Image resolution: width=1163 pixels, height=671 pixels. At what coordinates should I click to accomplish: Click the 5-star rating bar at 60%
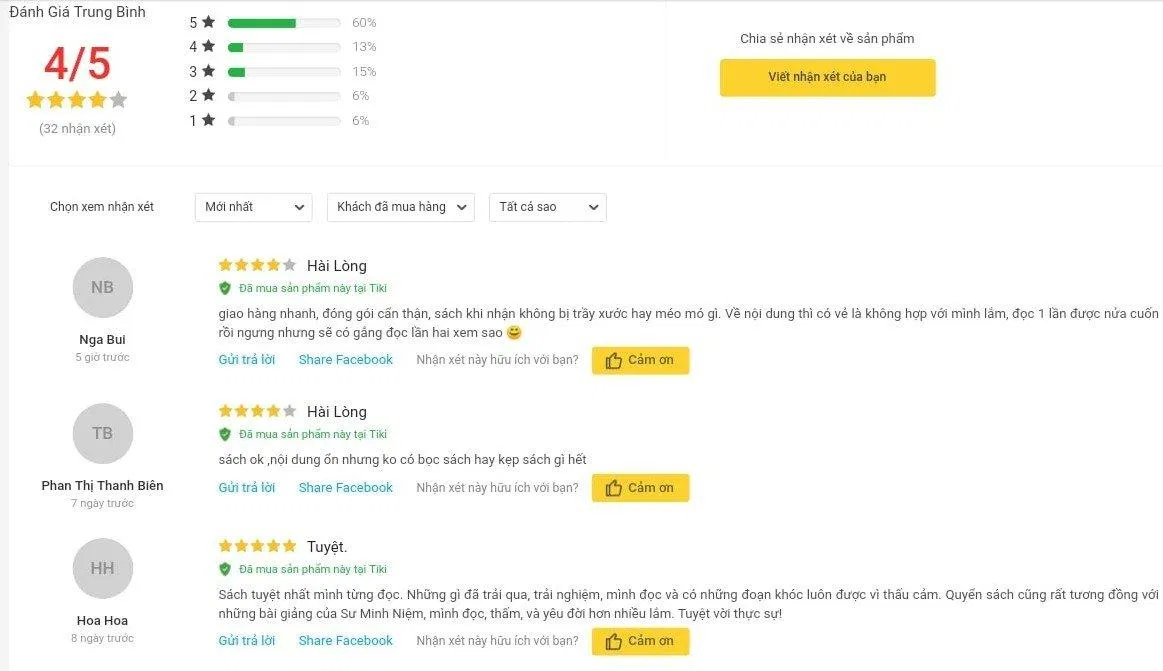pos(283,23)
